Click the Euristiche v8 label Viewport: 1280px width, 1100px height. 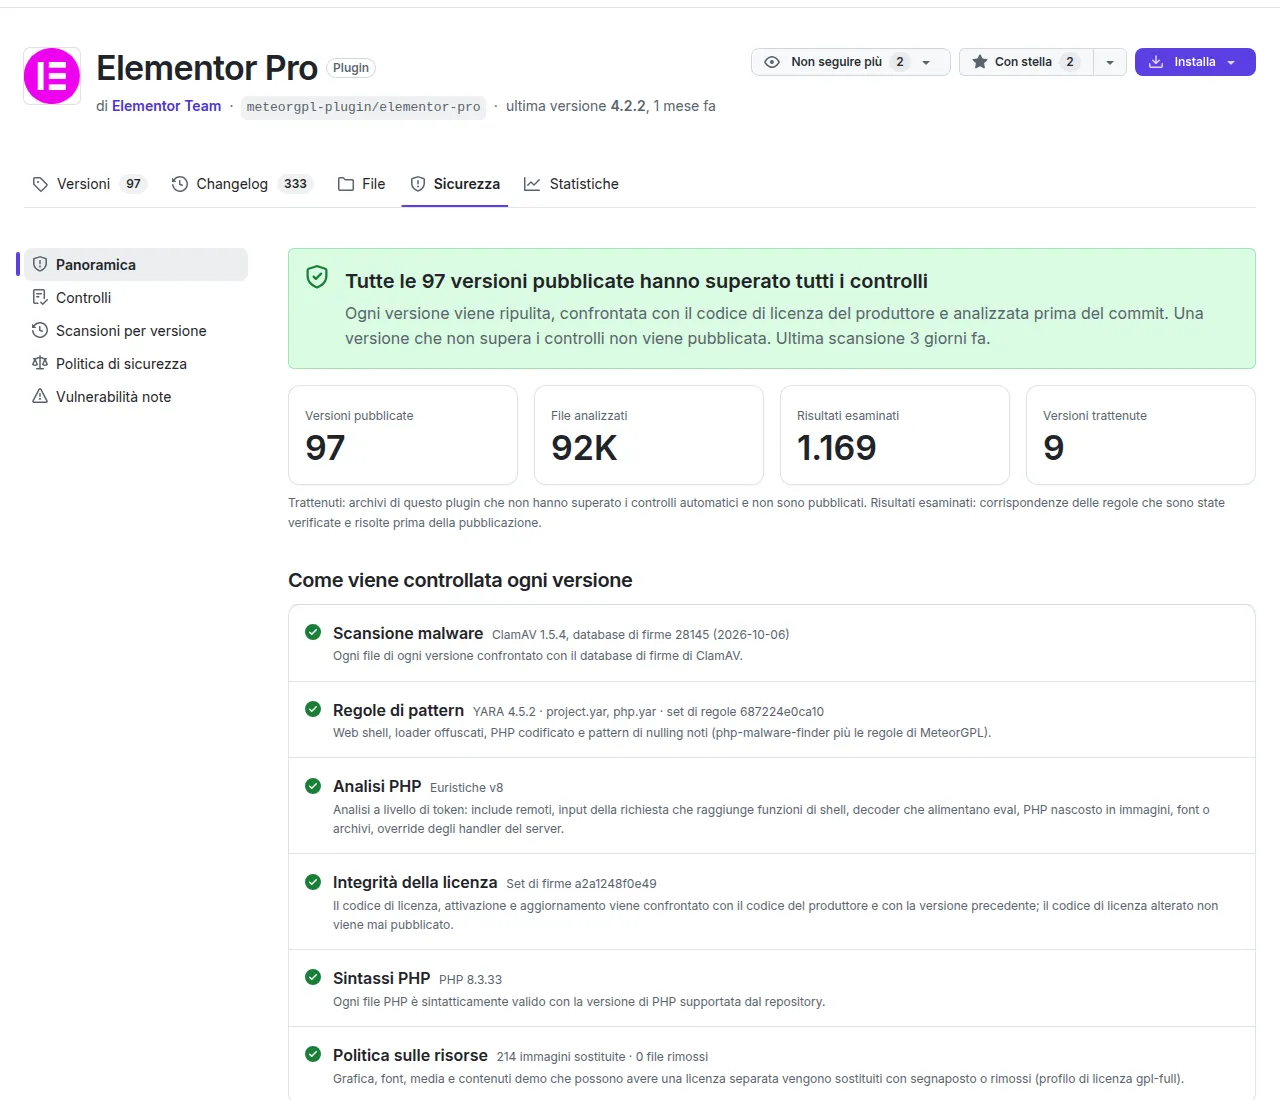click(x=466, y=788)
